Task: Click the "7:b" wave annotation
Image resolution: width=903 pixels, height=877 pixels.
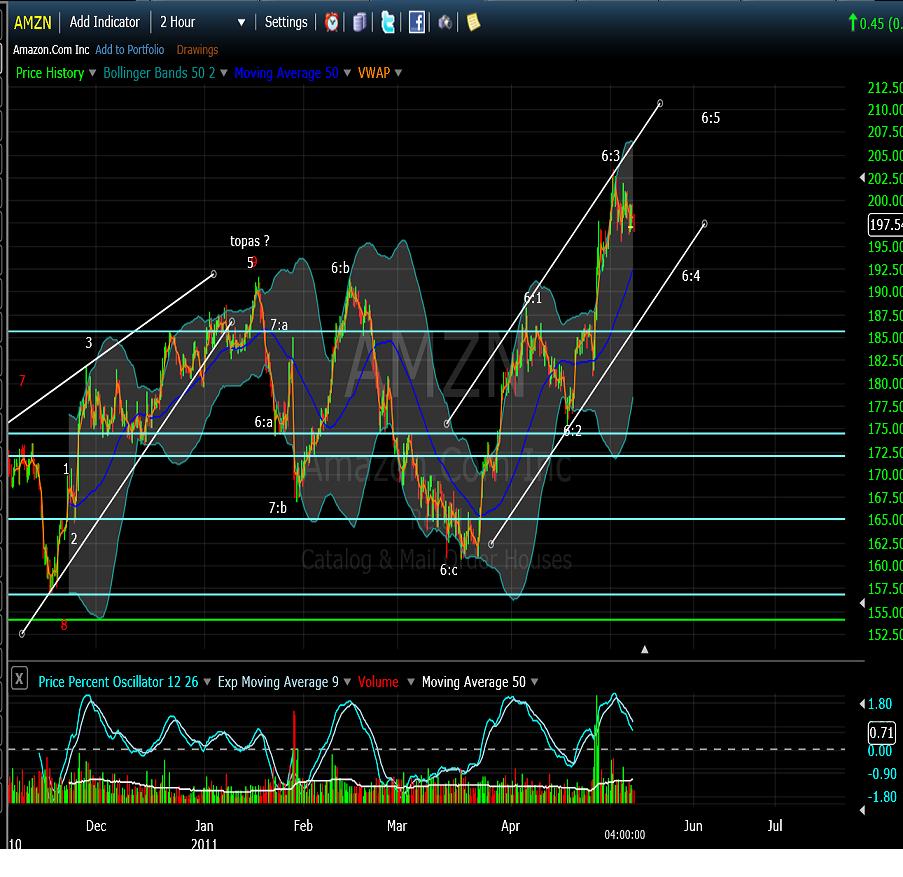Action: coord(278,507)
